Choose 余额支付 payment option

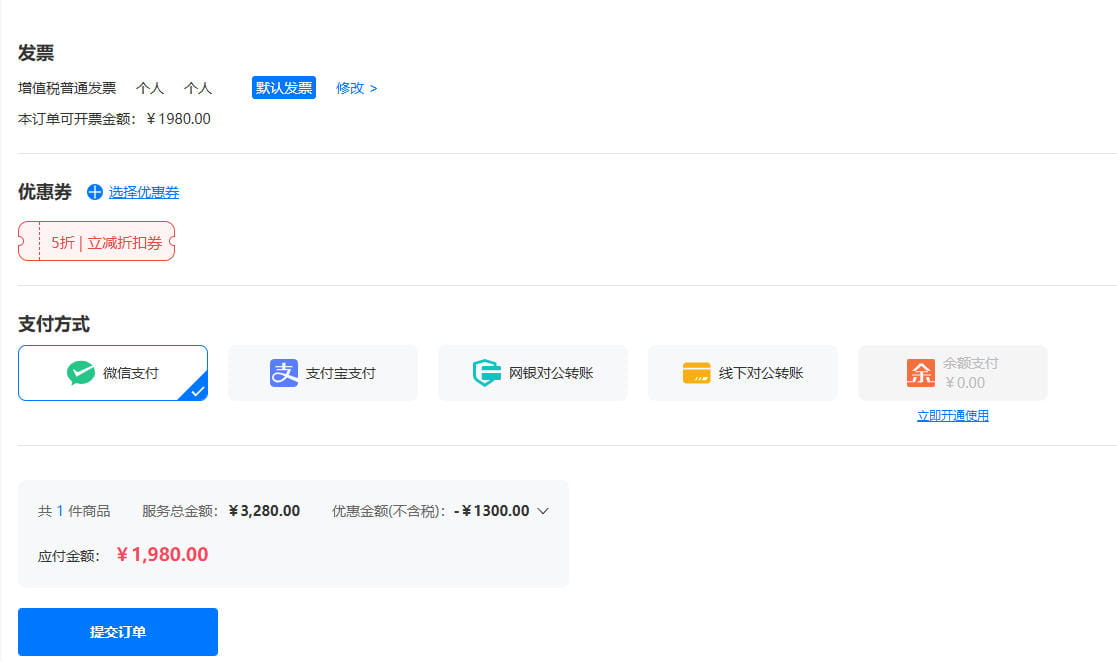pyautogui.click(x=952, y=373)
